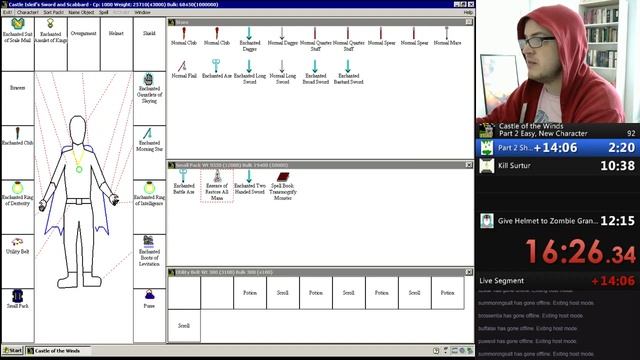Select the Enchanted Morning Star icon
Image resolution: width=640 pixels, height=360 pixels.
click(148, 133)
